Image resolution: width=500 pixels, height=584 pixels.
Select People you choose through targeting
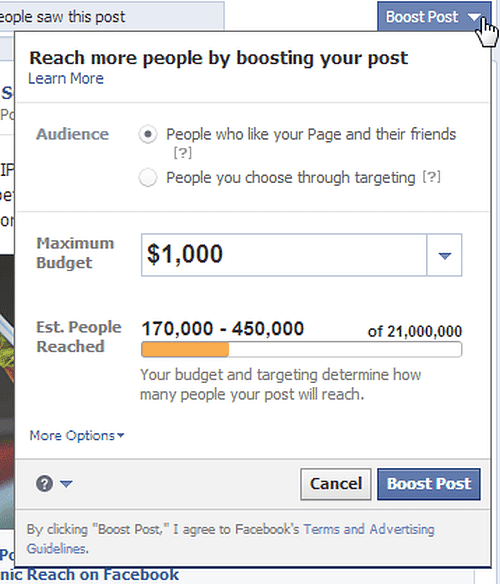click(148, 178)
